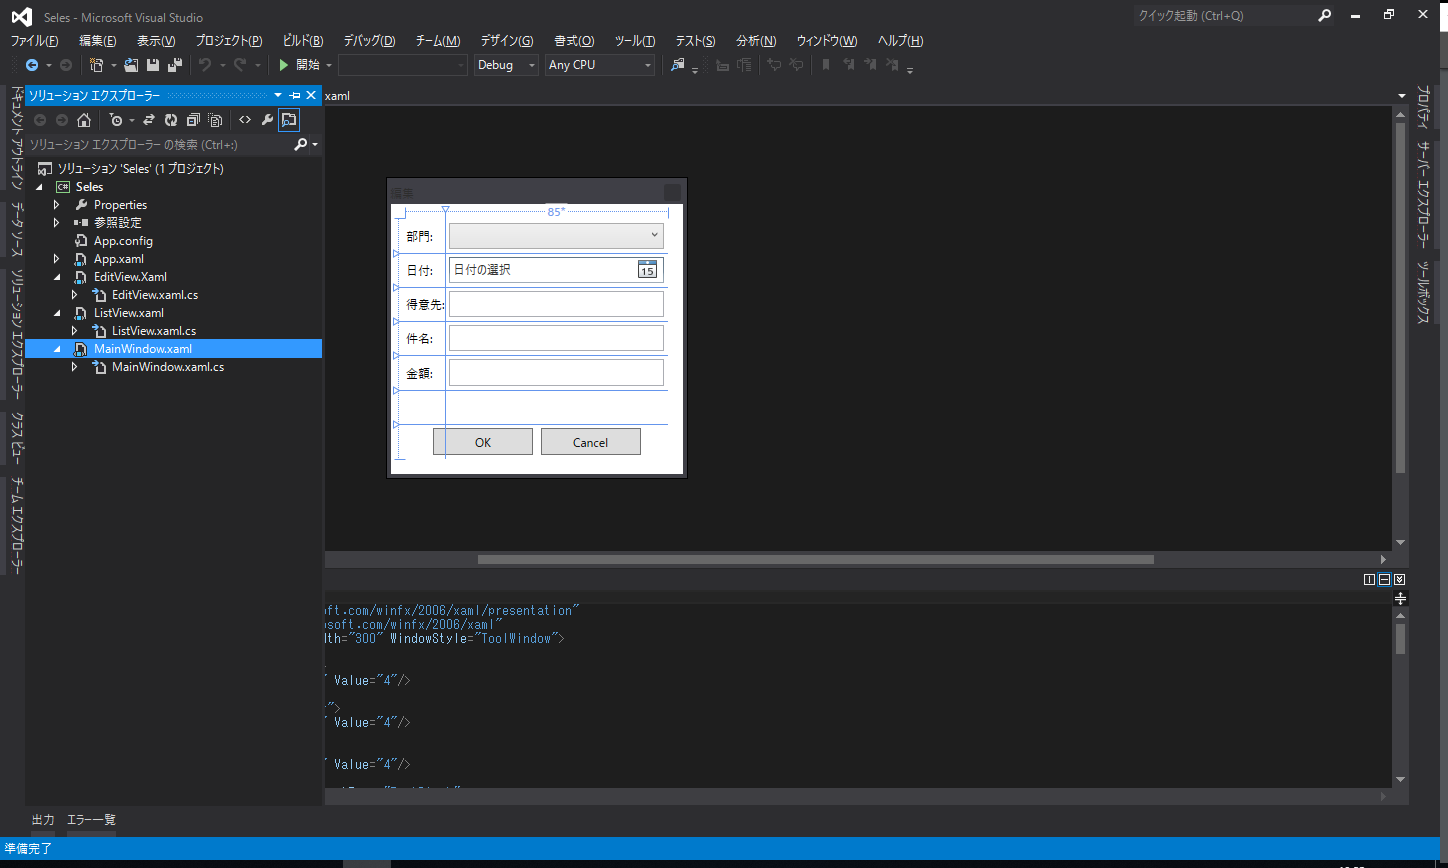Click the OK button in the designer
The height and width of the screenshot is (868, 1448).
483,442
